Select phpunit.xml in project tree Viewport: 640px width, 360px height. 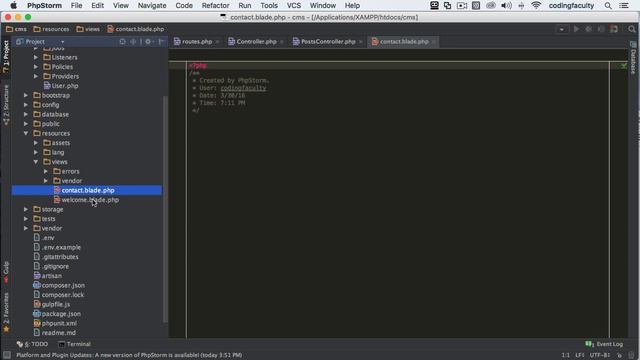click(55, 323)
